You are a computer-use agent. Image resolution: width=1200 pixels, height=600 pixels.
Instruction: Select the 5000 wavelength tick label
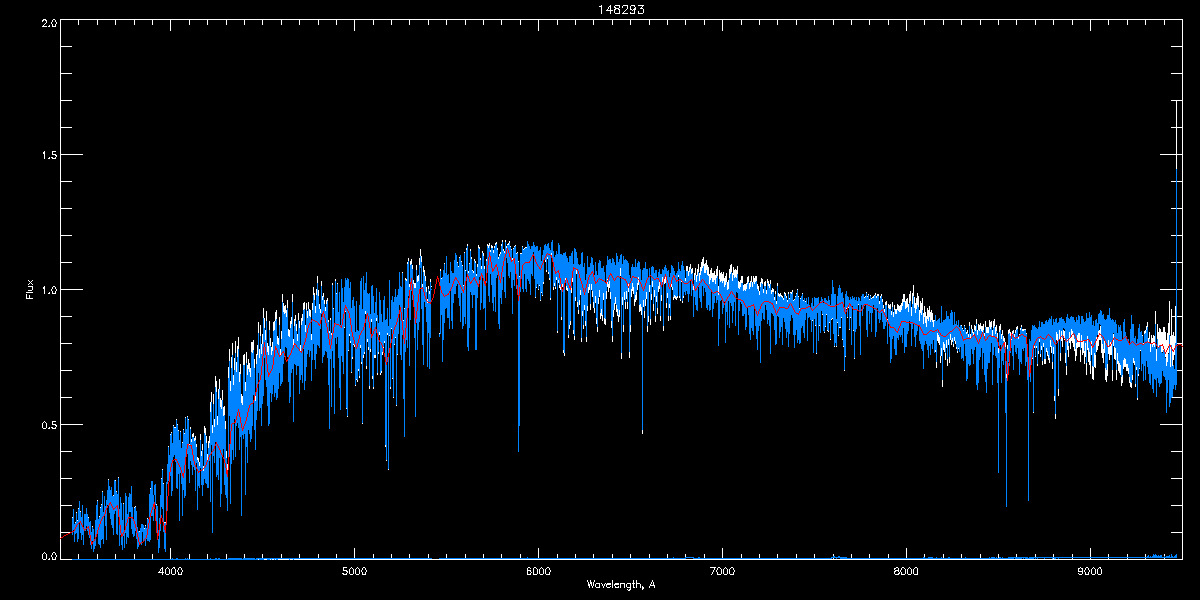point(354,572)
